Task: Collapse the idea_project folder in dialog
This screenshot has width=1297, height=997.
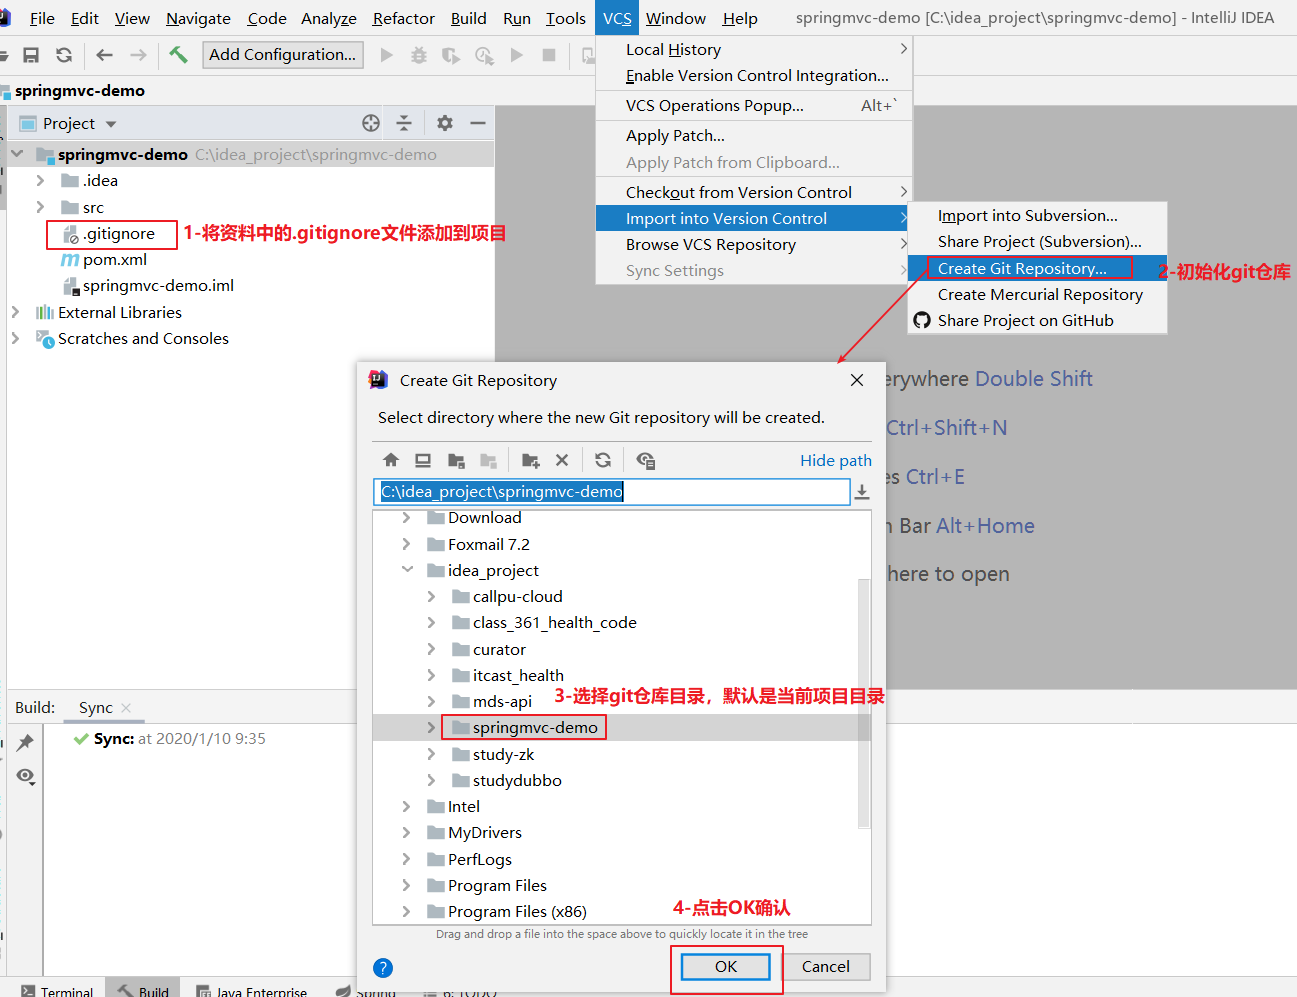Action: (x=407, y=569)
